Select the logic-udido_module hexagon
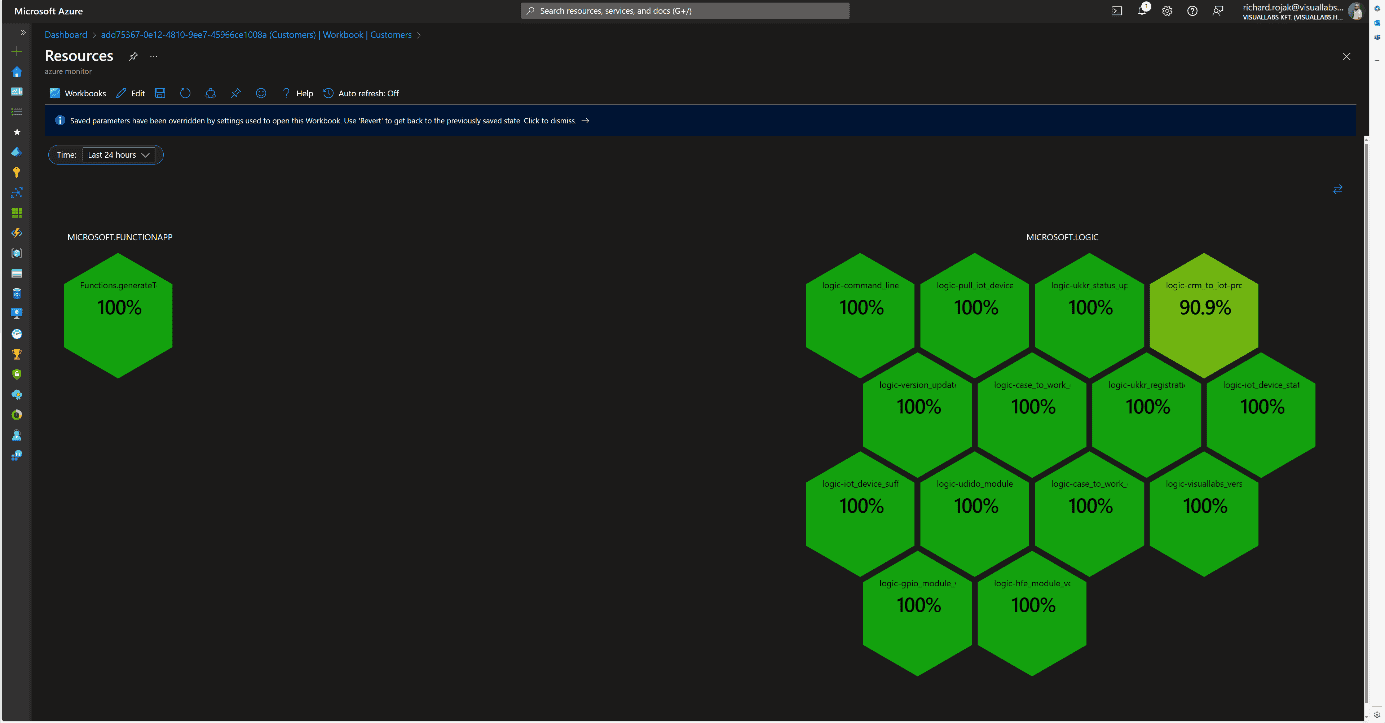1385x723 pixels. [975, 513]
